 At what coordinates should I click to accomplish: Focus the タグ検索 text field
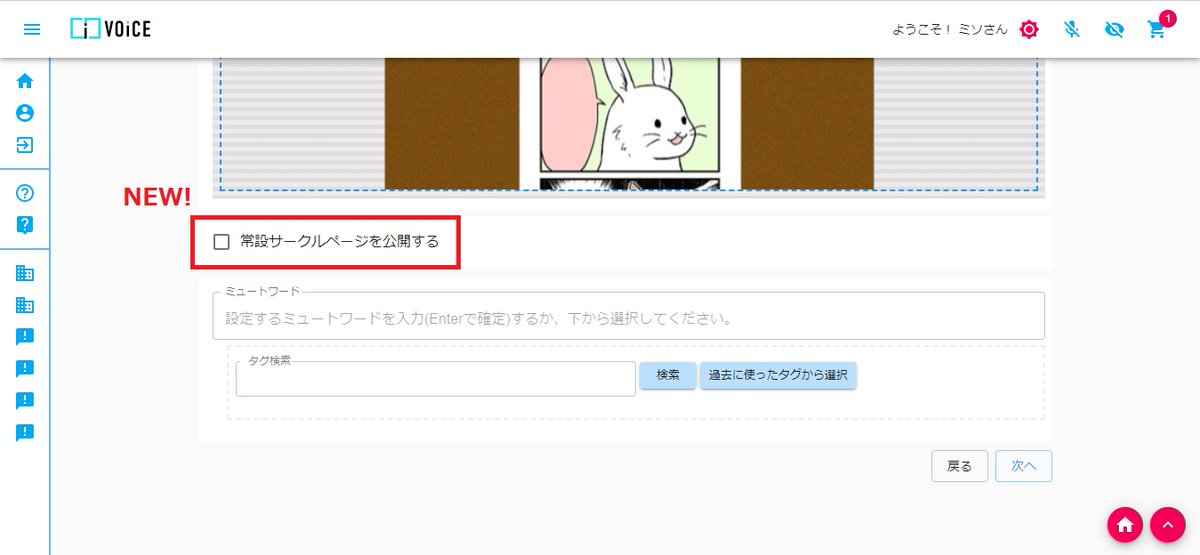pyautogui.click(x=436, y=378)
